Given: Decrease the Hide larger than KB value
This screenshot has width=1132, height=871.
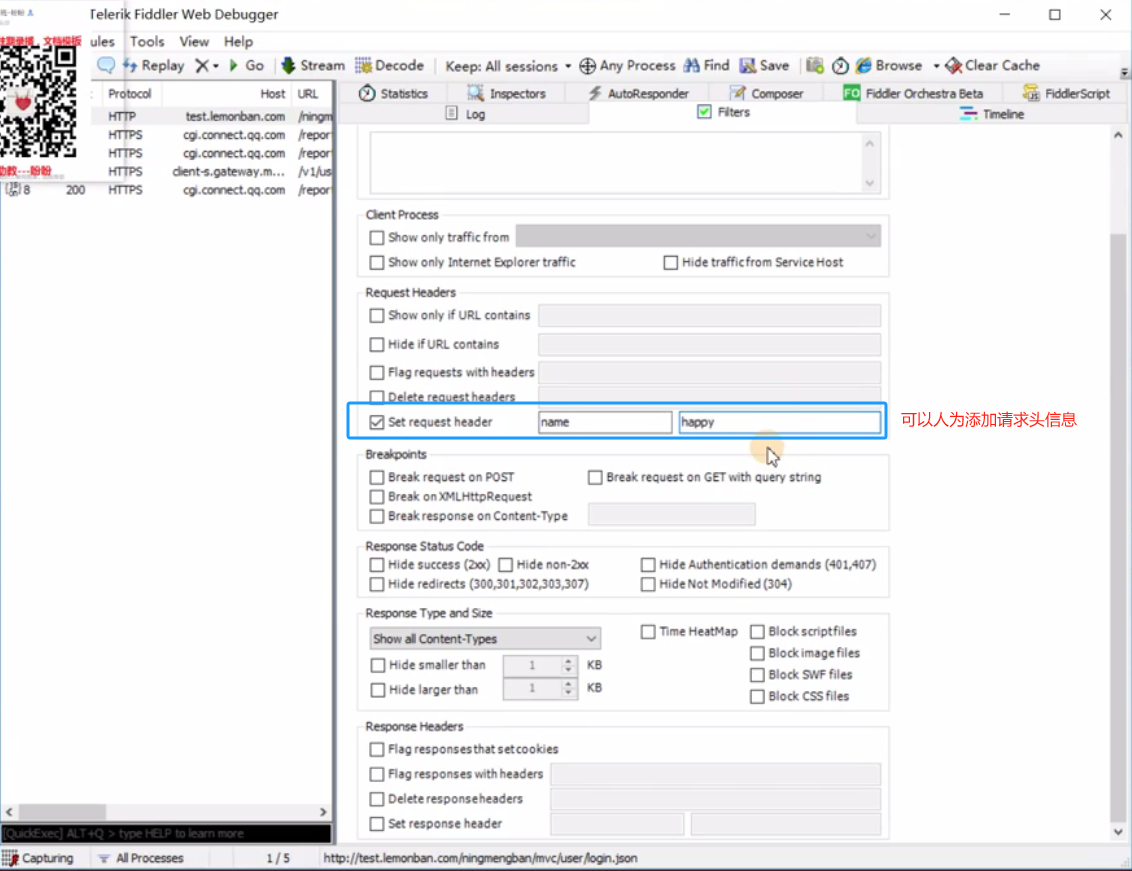Looking at the screenshot, I should [x=568, y=693].
